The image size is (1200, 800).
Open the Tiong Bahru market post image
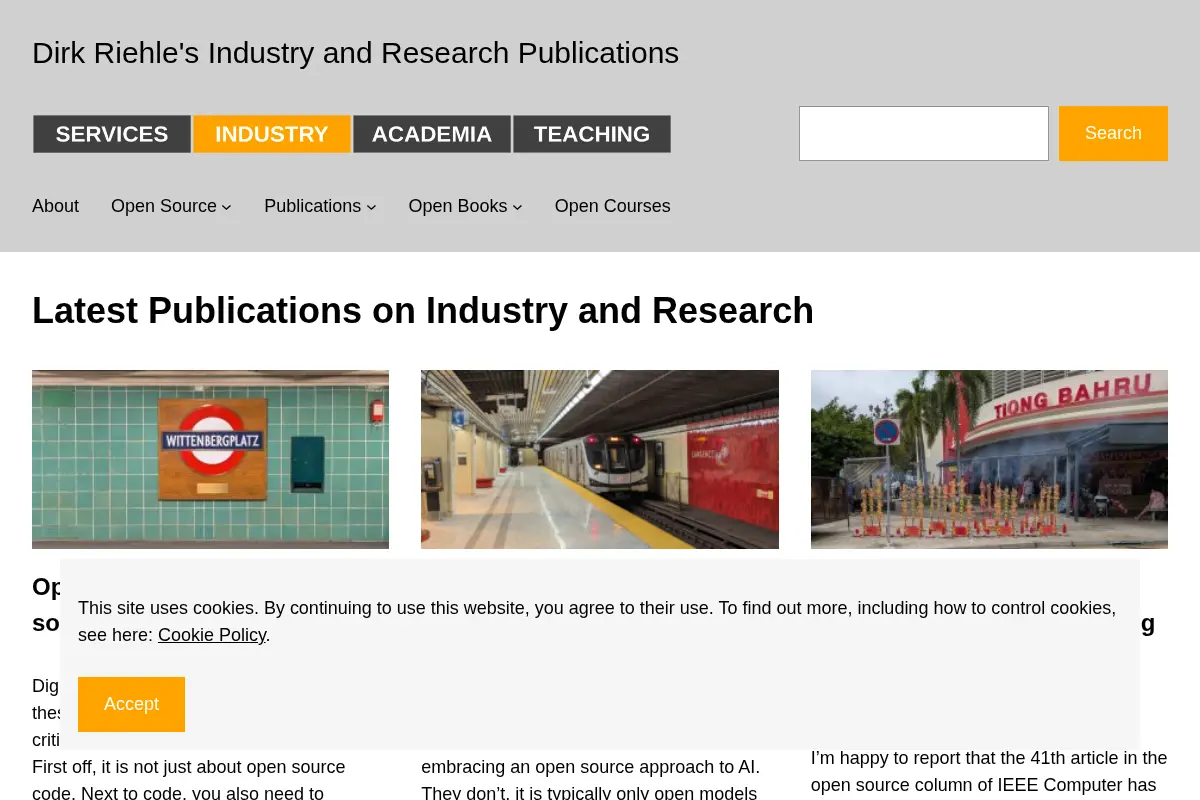pos(989,459)
